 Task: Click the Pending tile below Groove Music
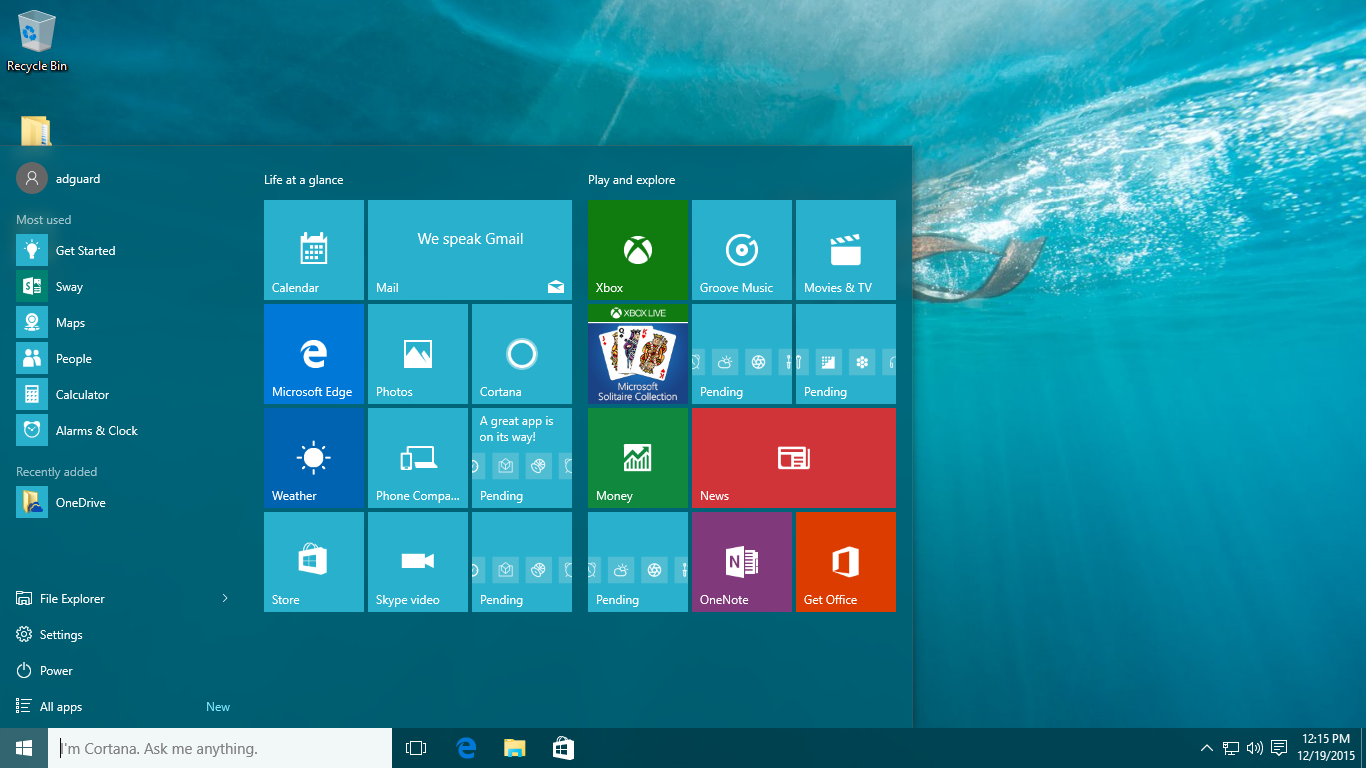[742, 354]
